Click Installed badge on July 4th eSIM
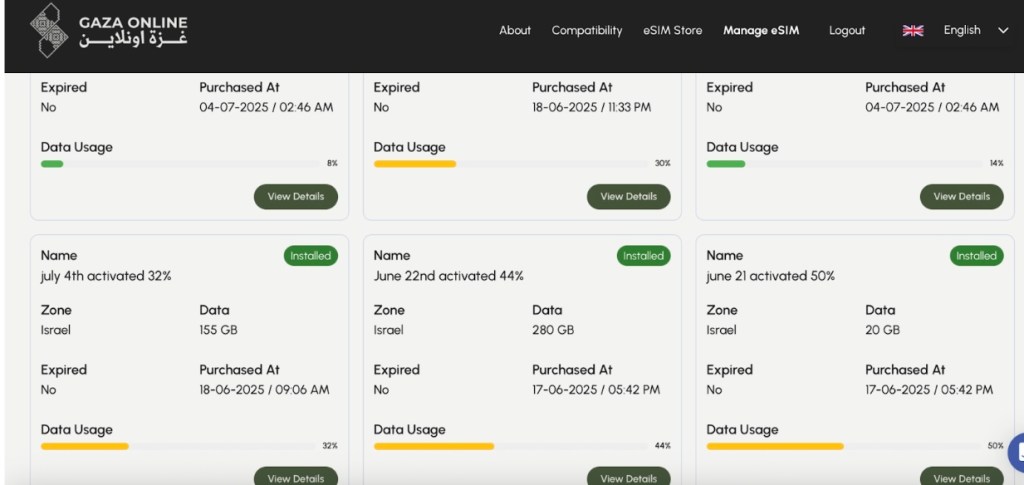The image size is (1024, 485). coord(310,256)
